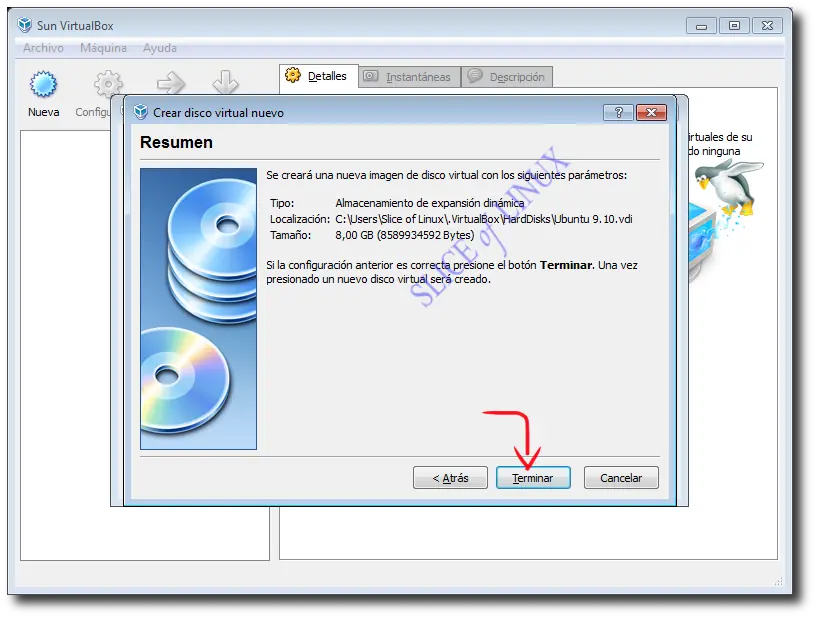The image size is (816, 618).
Task: Click the green start arrow icon
Action: pos(171,83)
